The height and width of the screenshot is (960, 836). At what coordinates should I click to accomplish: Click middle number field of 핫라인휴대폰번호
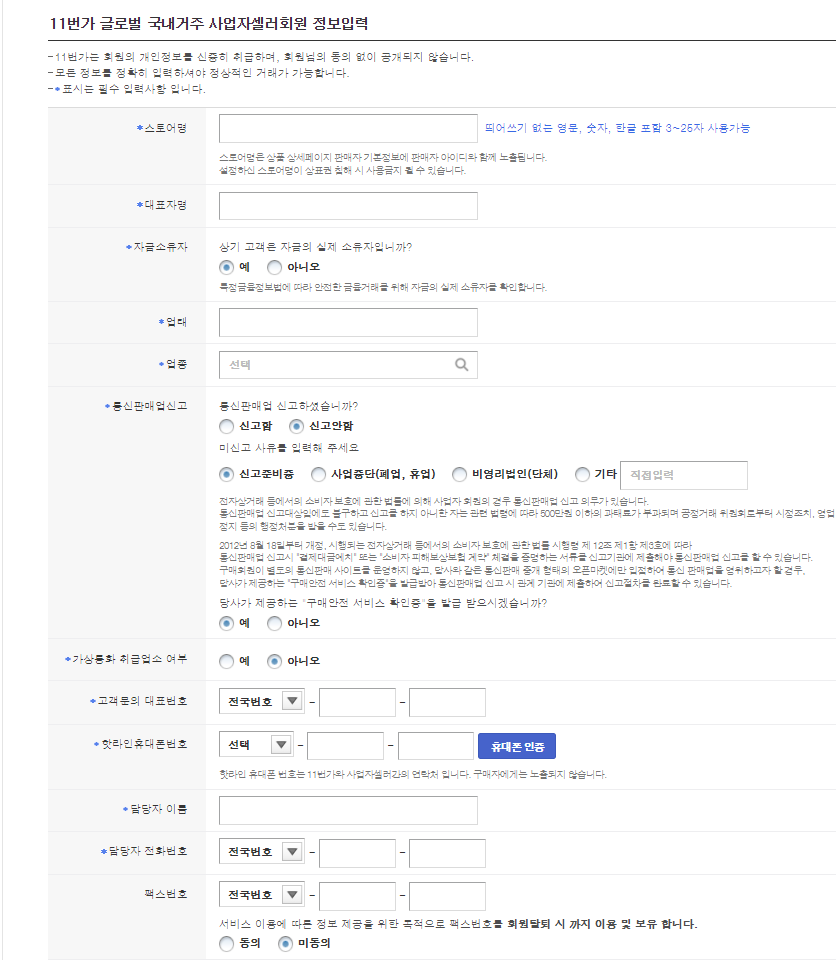[345, 746]
